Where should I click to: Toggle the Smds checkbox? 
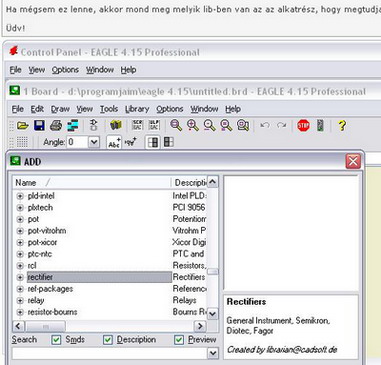point(56,340)
